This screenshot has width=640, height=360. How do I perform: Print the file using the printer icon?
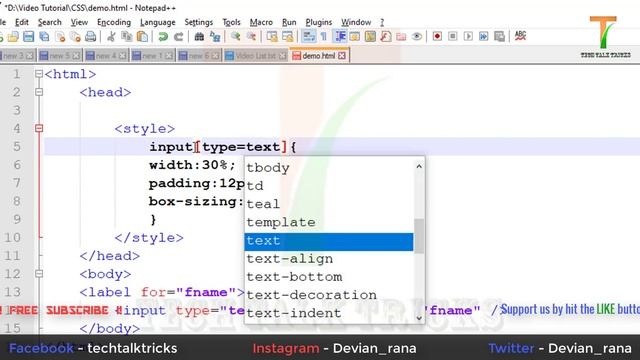[90, 37]
